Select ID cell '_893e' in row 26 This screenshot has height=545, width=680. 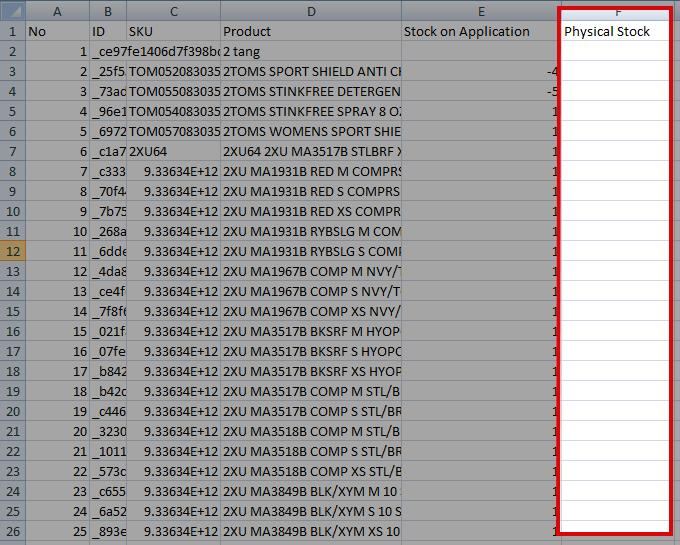pyautogui.click(x=108, y=532)
